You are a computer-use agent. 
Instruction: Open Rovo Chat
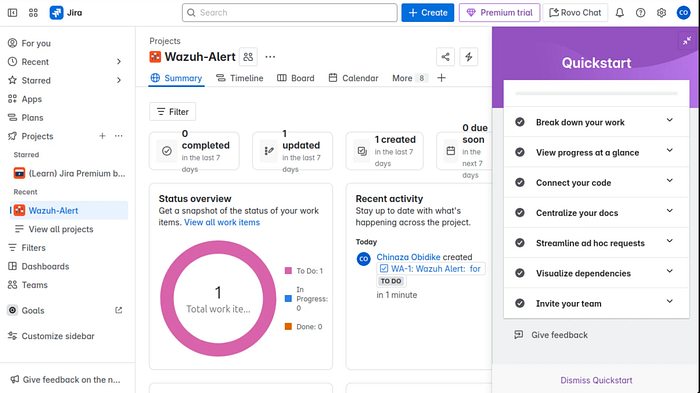(x=575, y=13)
